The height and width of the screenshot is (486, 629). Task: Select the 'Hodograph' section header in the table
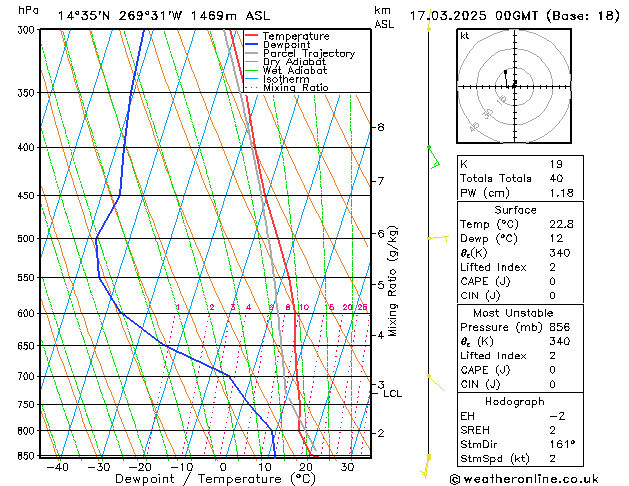click(x=515, y=401)
